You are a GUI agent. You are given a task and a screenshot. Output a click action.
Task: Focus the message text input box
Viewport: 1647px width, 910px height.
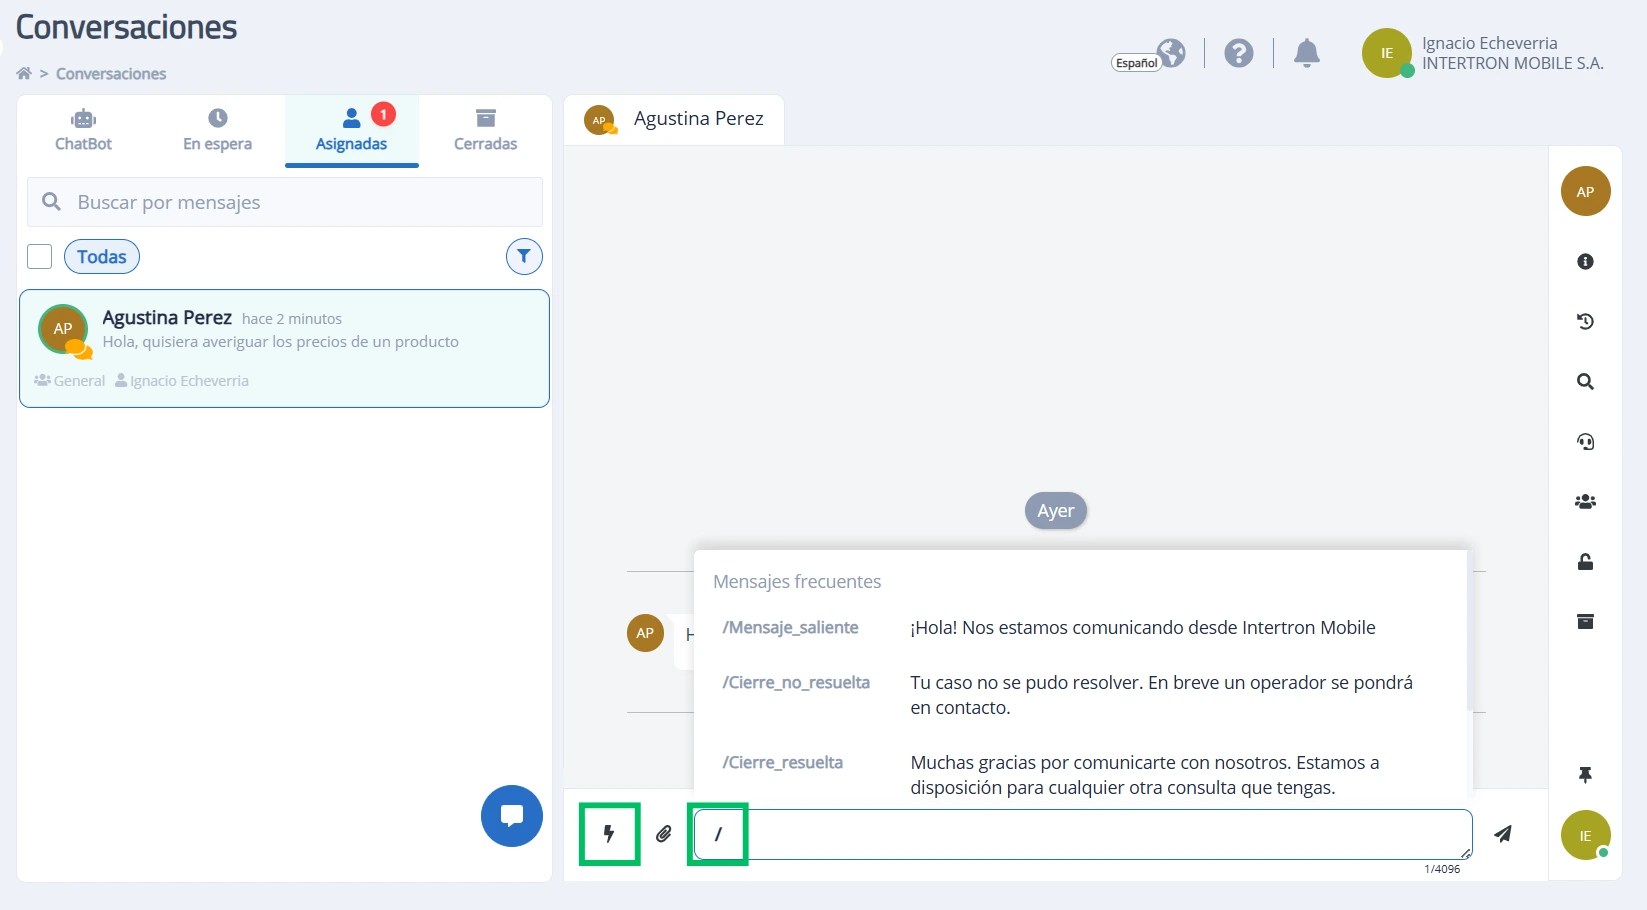[1083, 834]
